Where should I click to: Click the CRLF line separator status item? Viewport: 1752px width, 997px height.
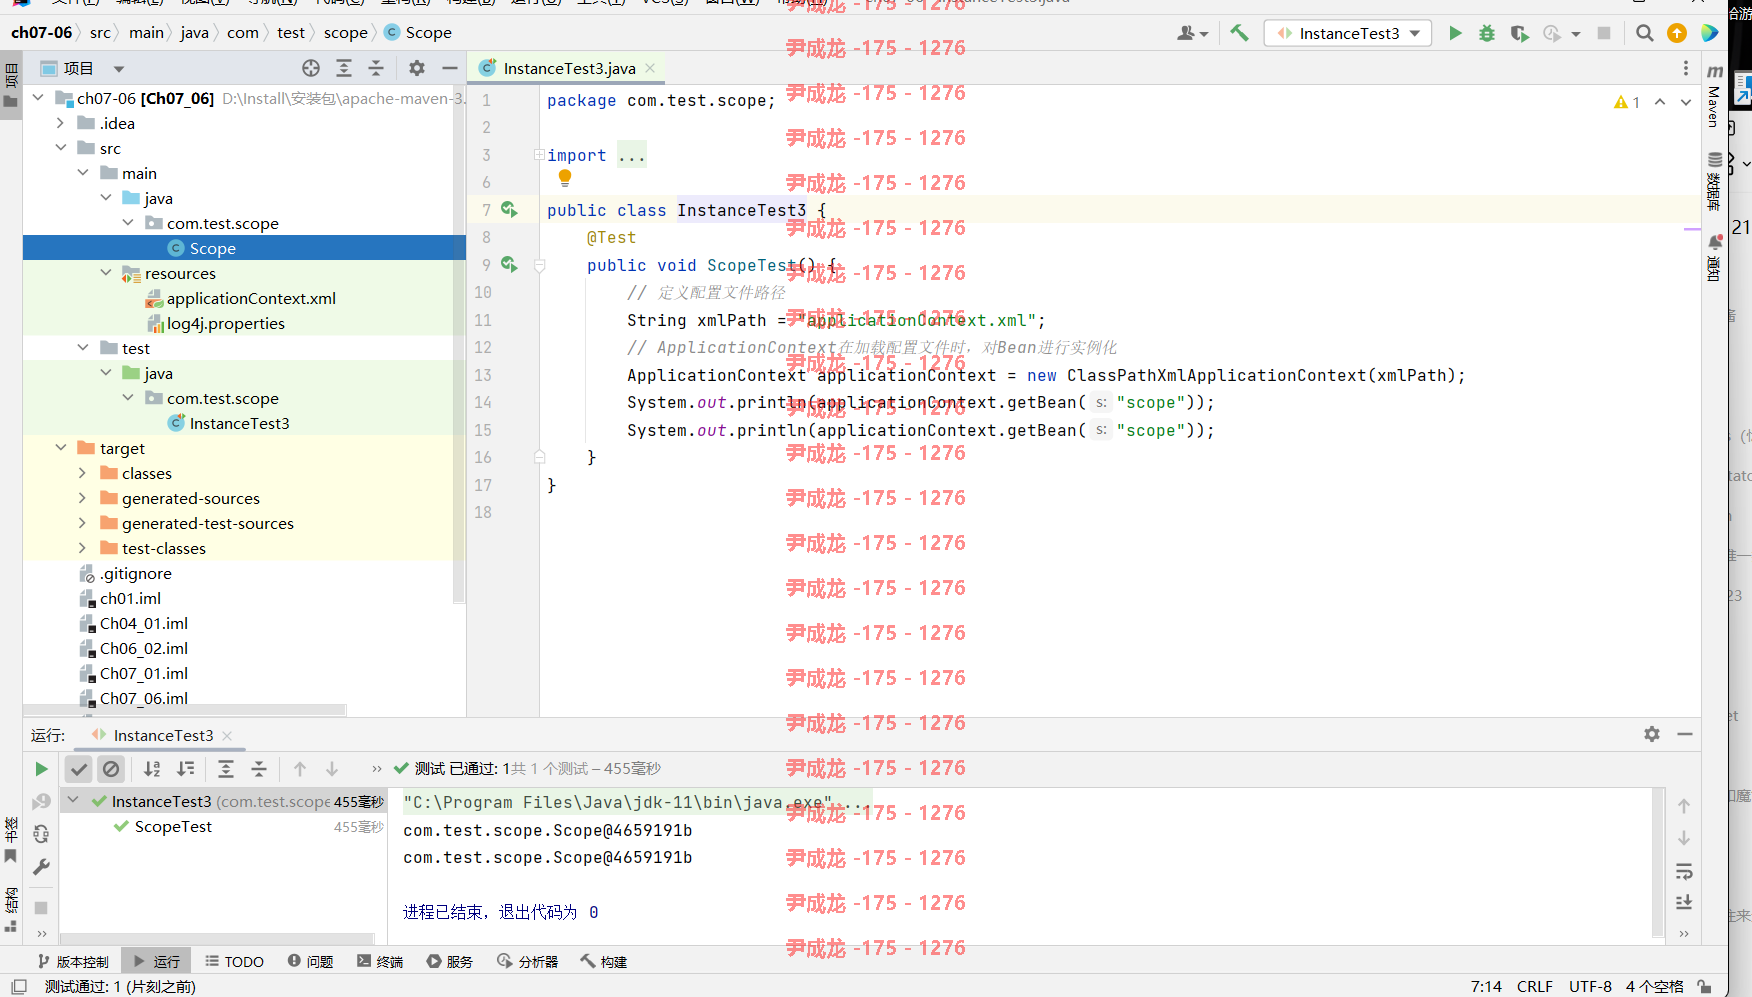click(x=1534, y=986)
